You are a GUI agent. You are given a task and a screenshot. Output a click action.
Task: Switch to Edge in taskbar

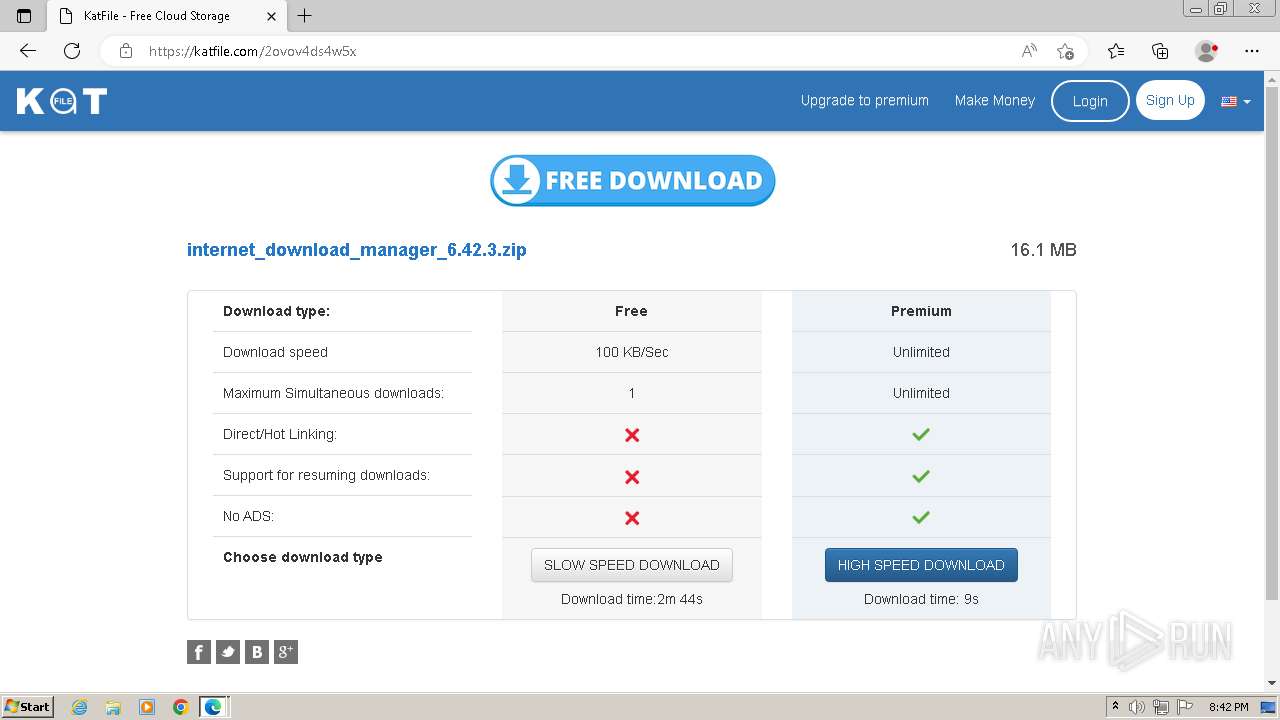214,707
